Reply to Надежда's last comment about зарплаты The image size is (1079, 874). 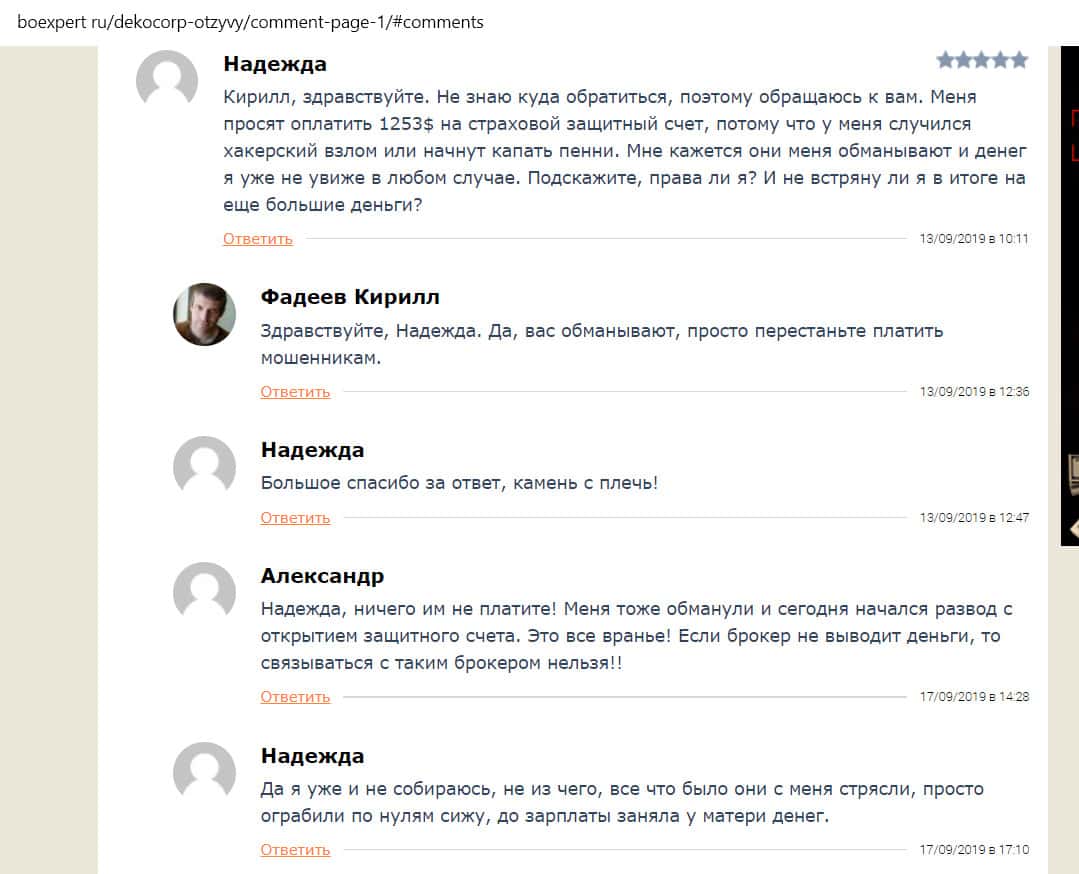pyautogui.click(x=295, y=850)
